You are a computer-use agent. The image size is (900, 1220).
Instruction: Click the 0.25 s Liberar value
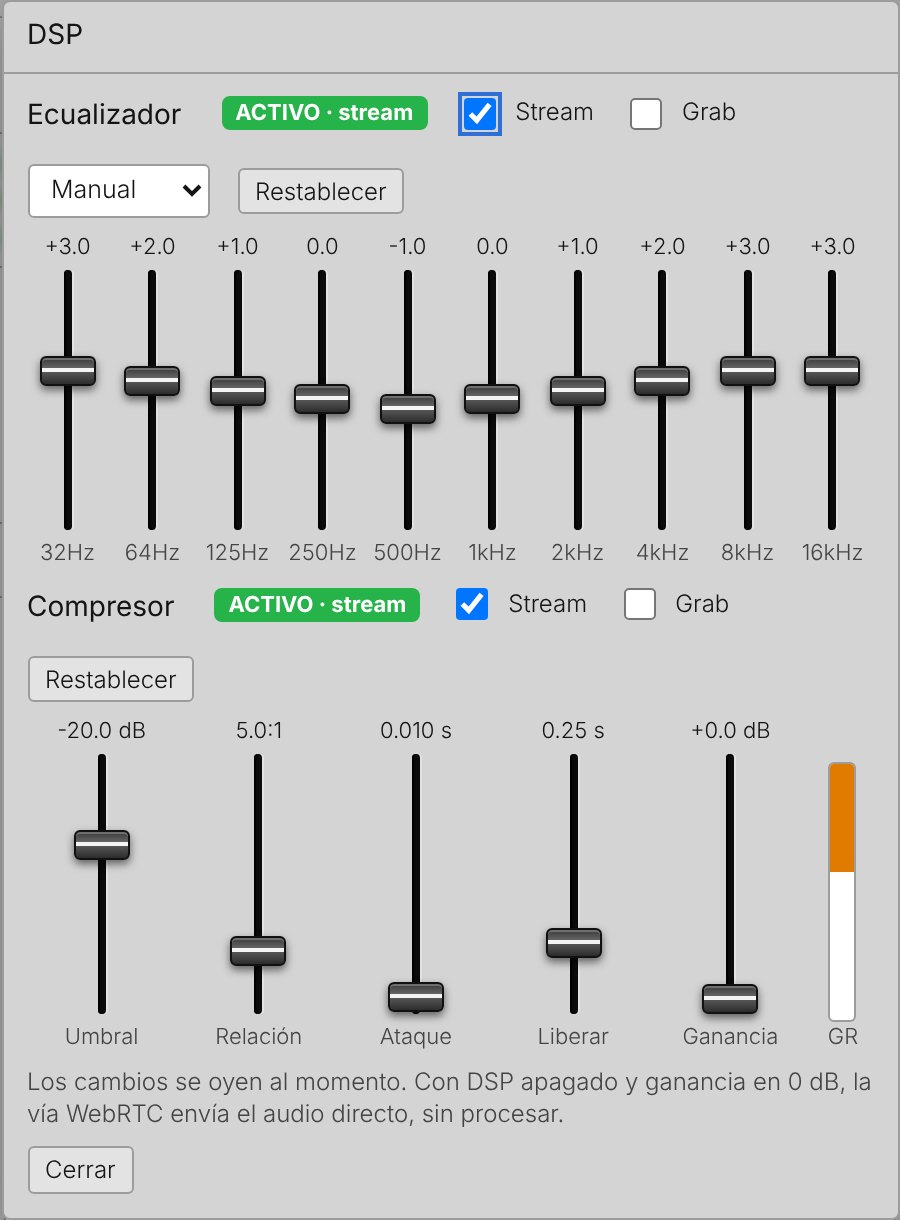574,731
